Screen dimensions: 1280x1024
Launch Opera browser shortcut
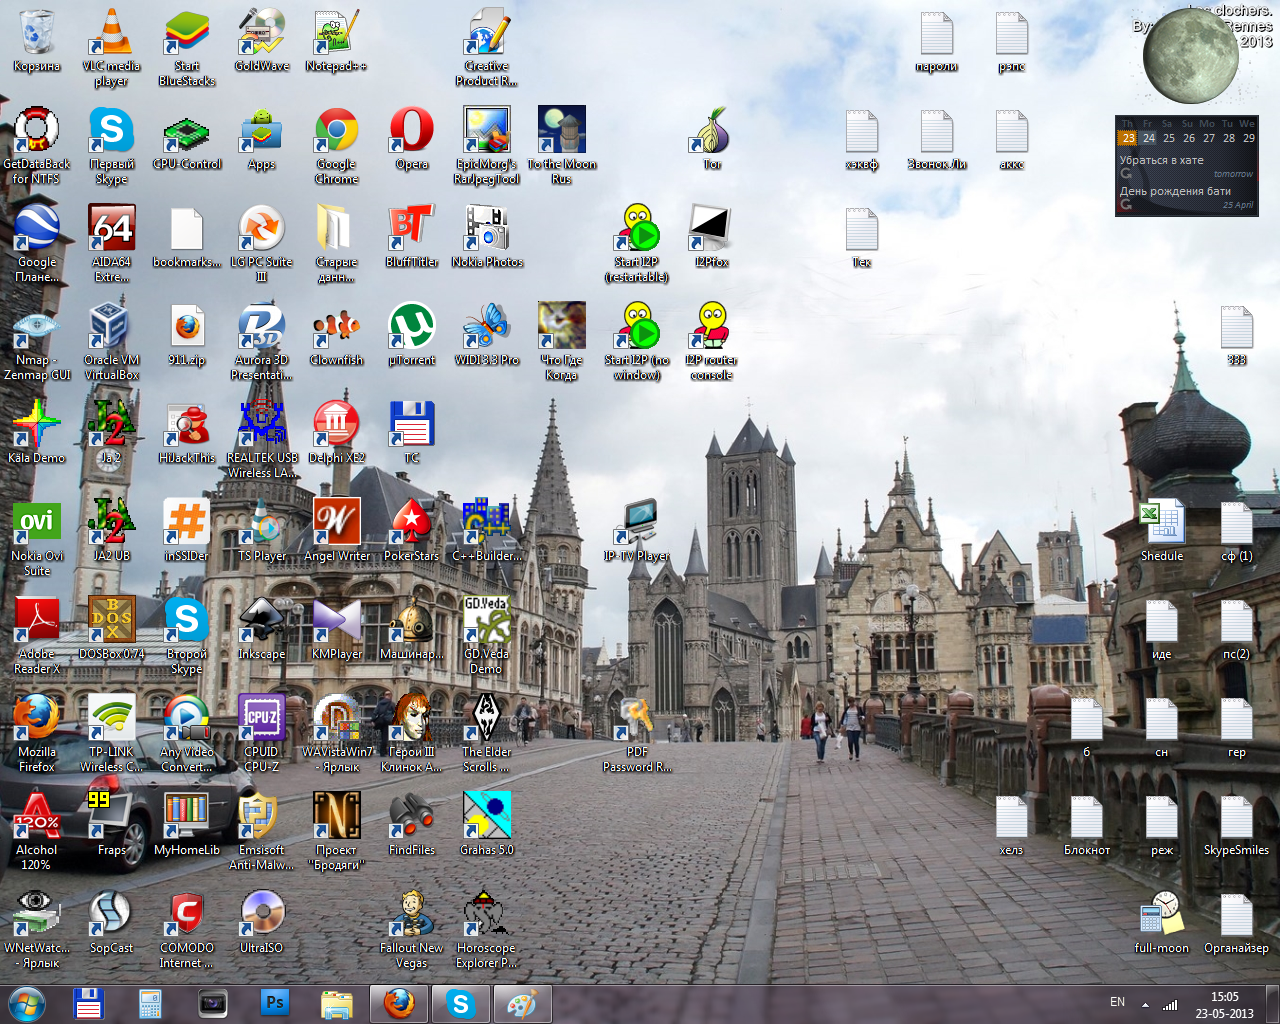[412, 139]
